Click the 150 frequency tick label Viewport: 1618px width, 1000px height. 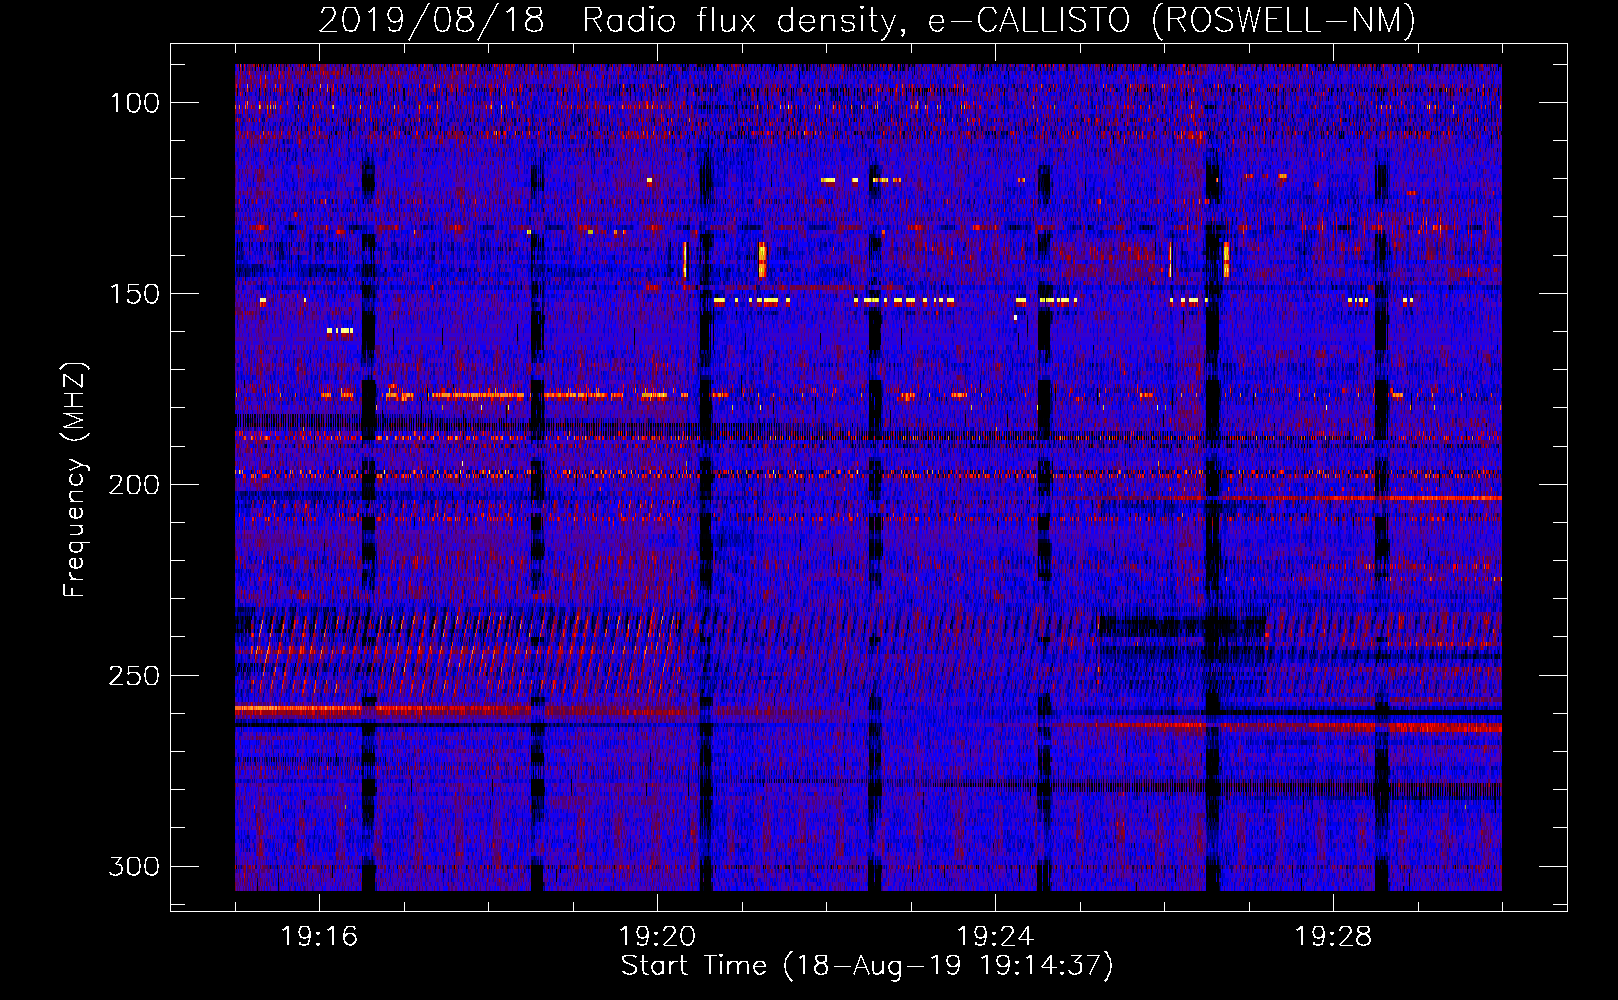pyautogui.click(x=134, y=294)
